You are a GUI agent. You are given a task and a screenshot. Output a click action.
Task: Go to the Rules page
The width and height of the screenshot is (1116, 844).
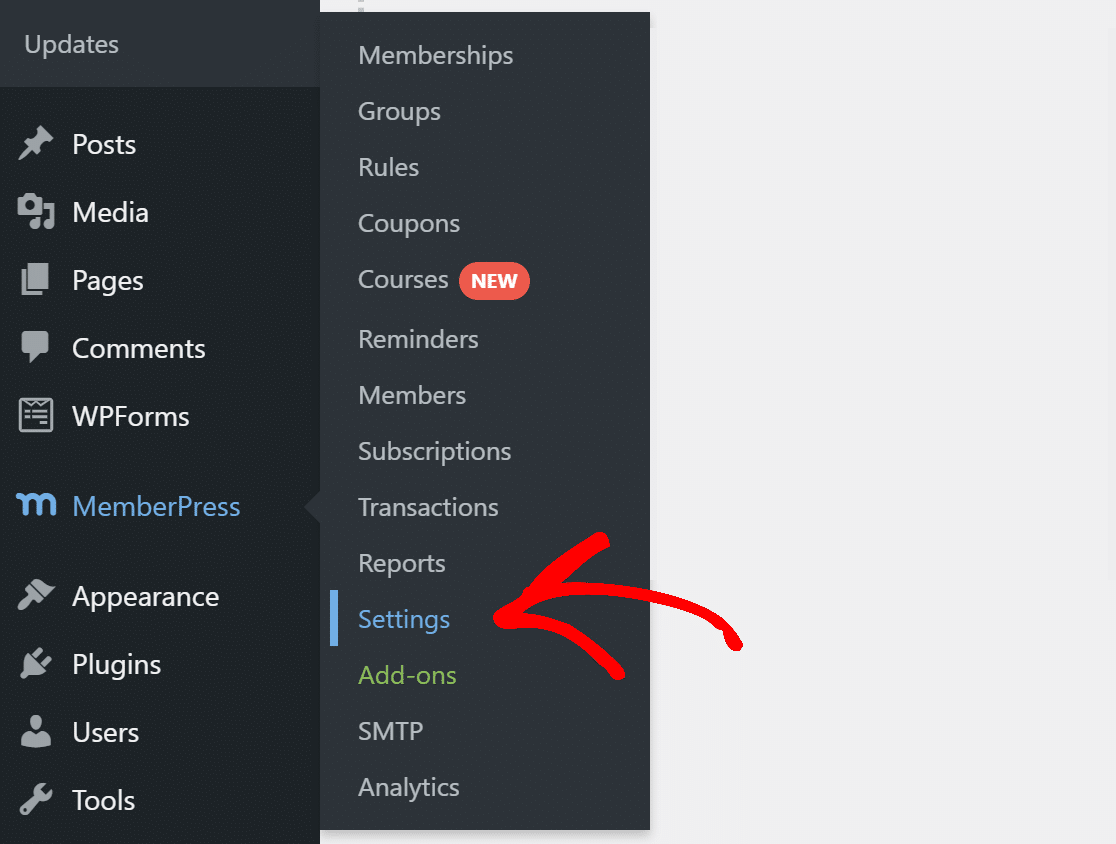[x=388, y=167]
